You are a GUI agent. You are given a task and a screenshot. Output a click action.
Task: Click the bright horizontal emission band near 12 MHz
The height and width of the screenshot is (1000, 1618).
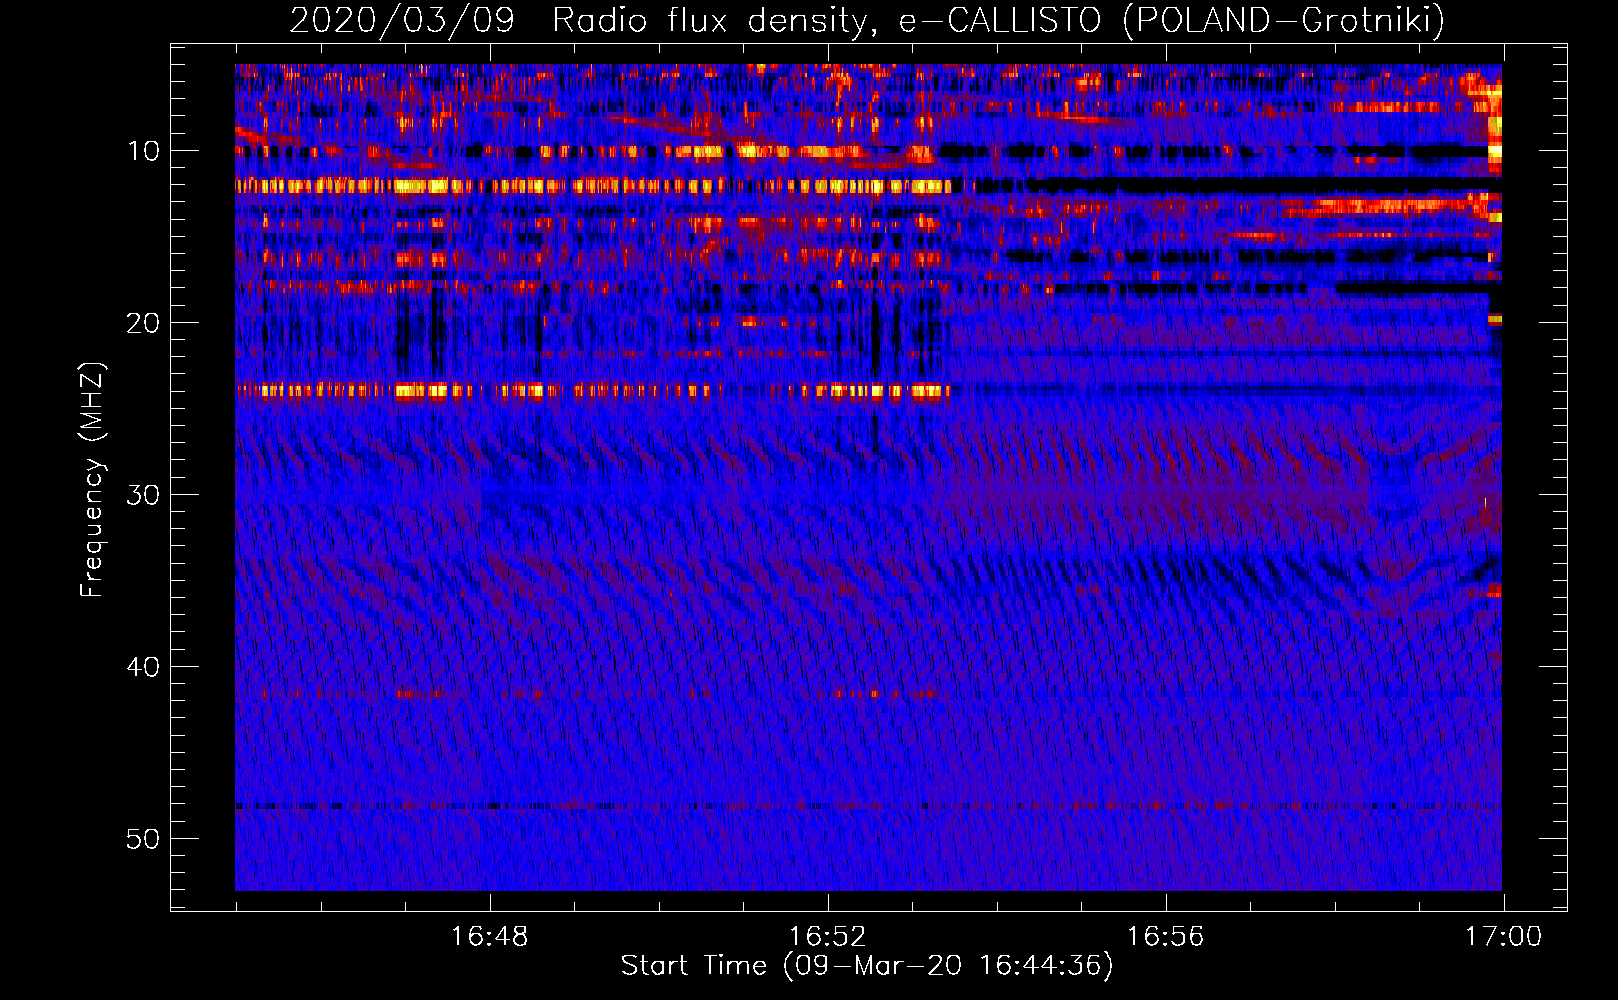click(x=594, y=186)
